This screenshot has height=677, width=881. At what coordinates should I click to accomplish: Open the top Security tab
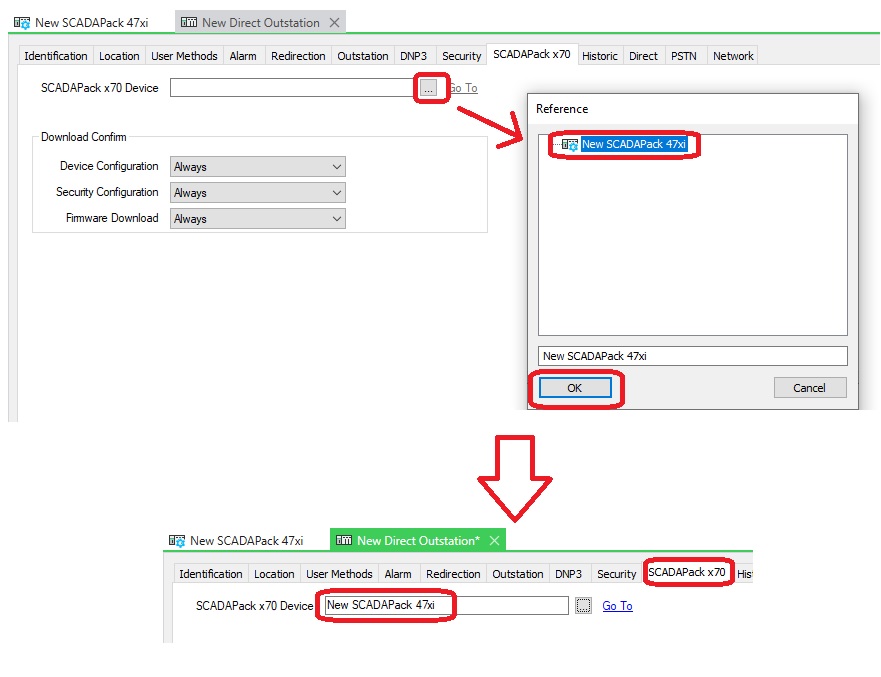click(462, 56)
